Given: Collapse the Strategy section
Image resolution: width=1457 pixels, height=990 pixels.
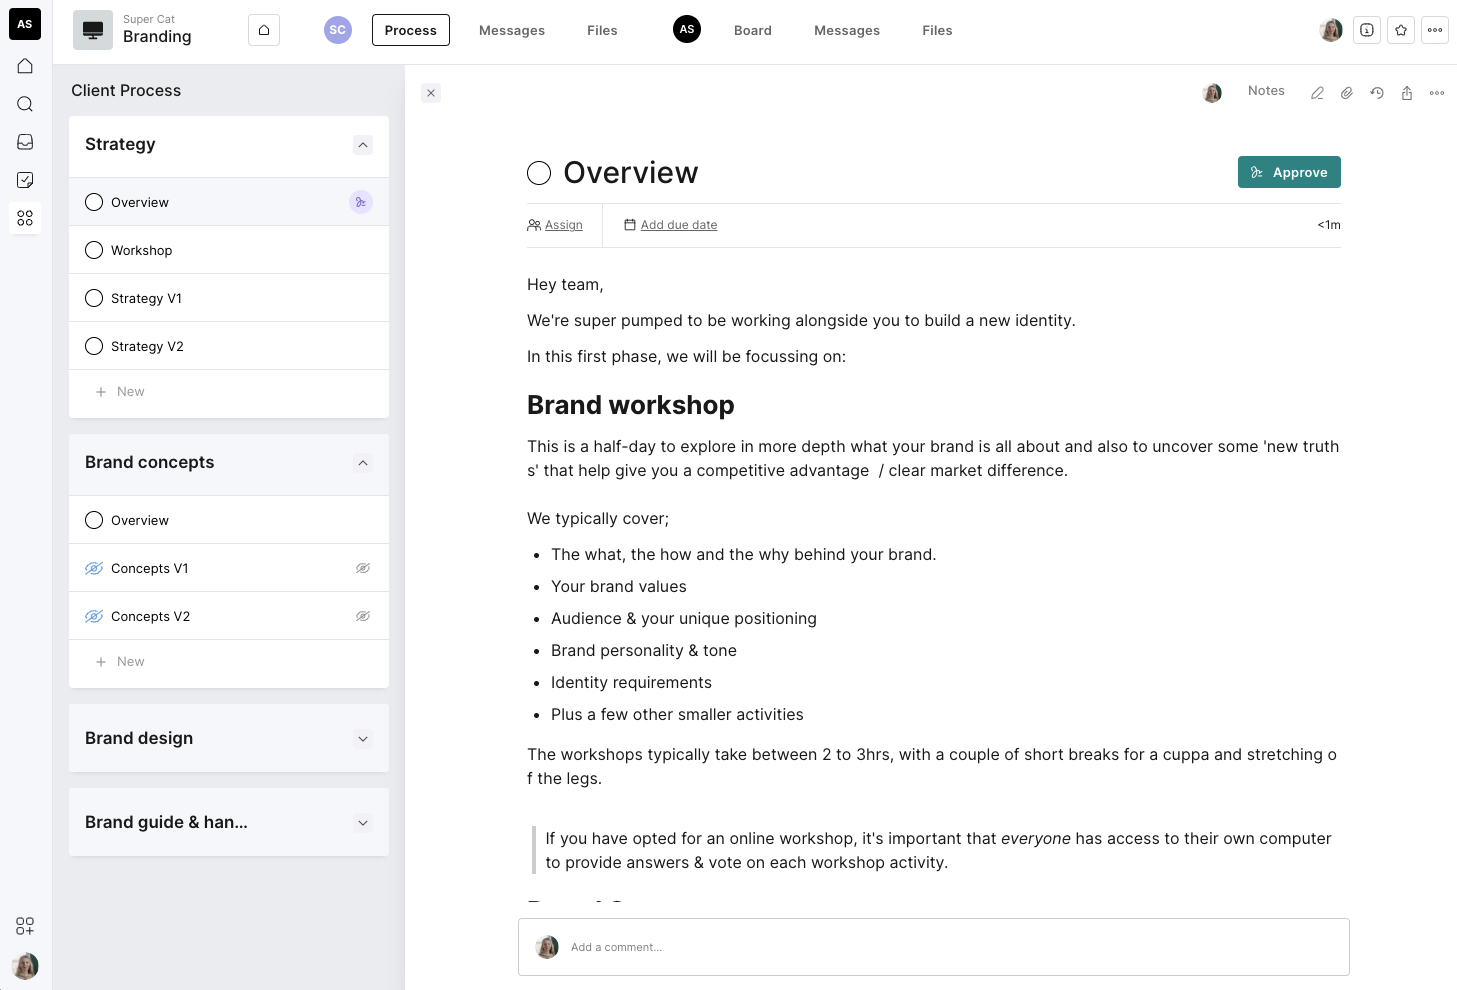Looking at the screenshot, I should [363, 145].
